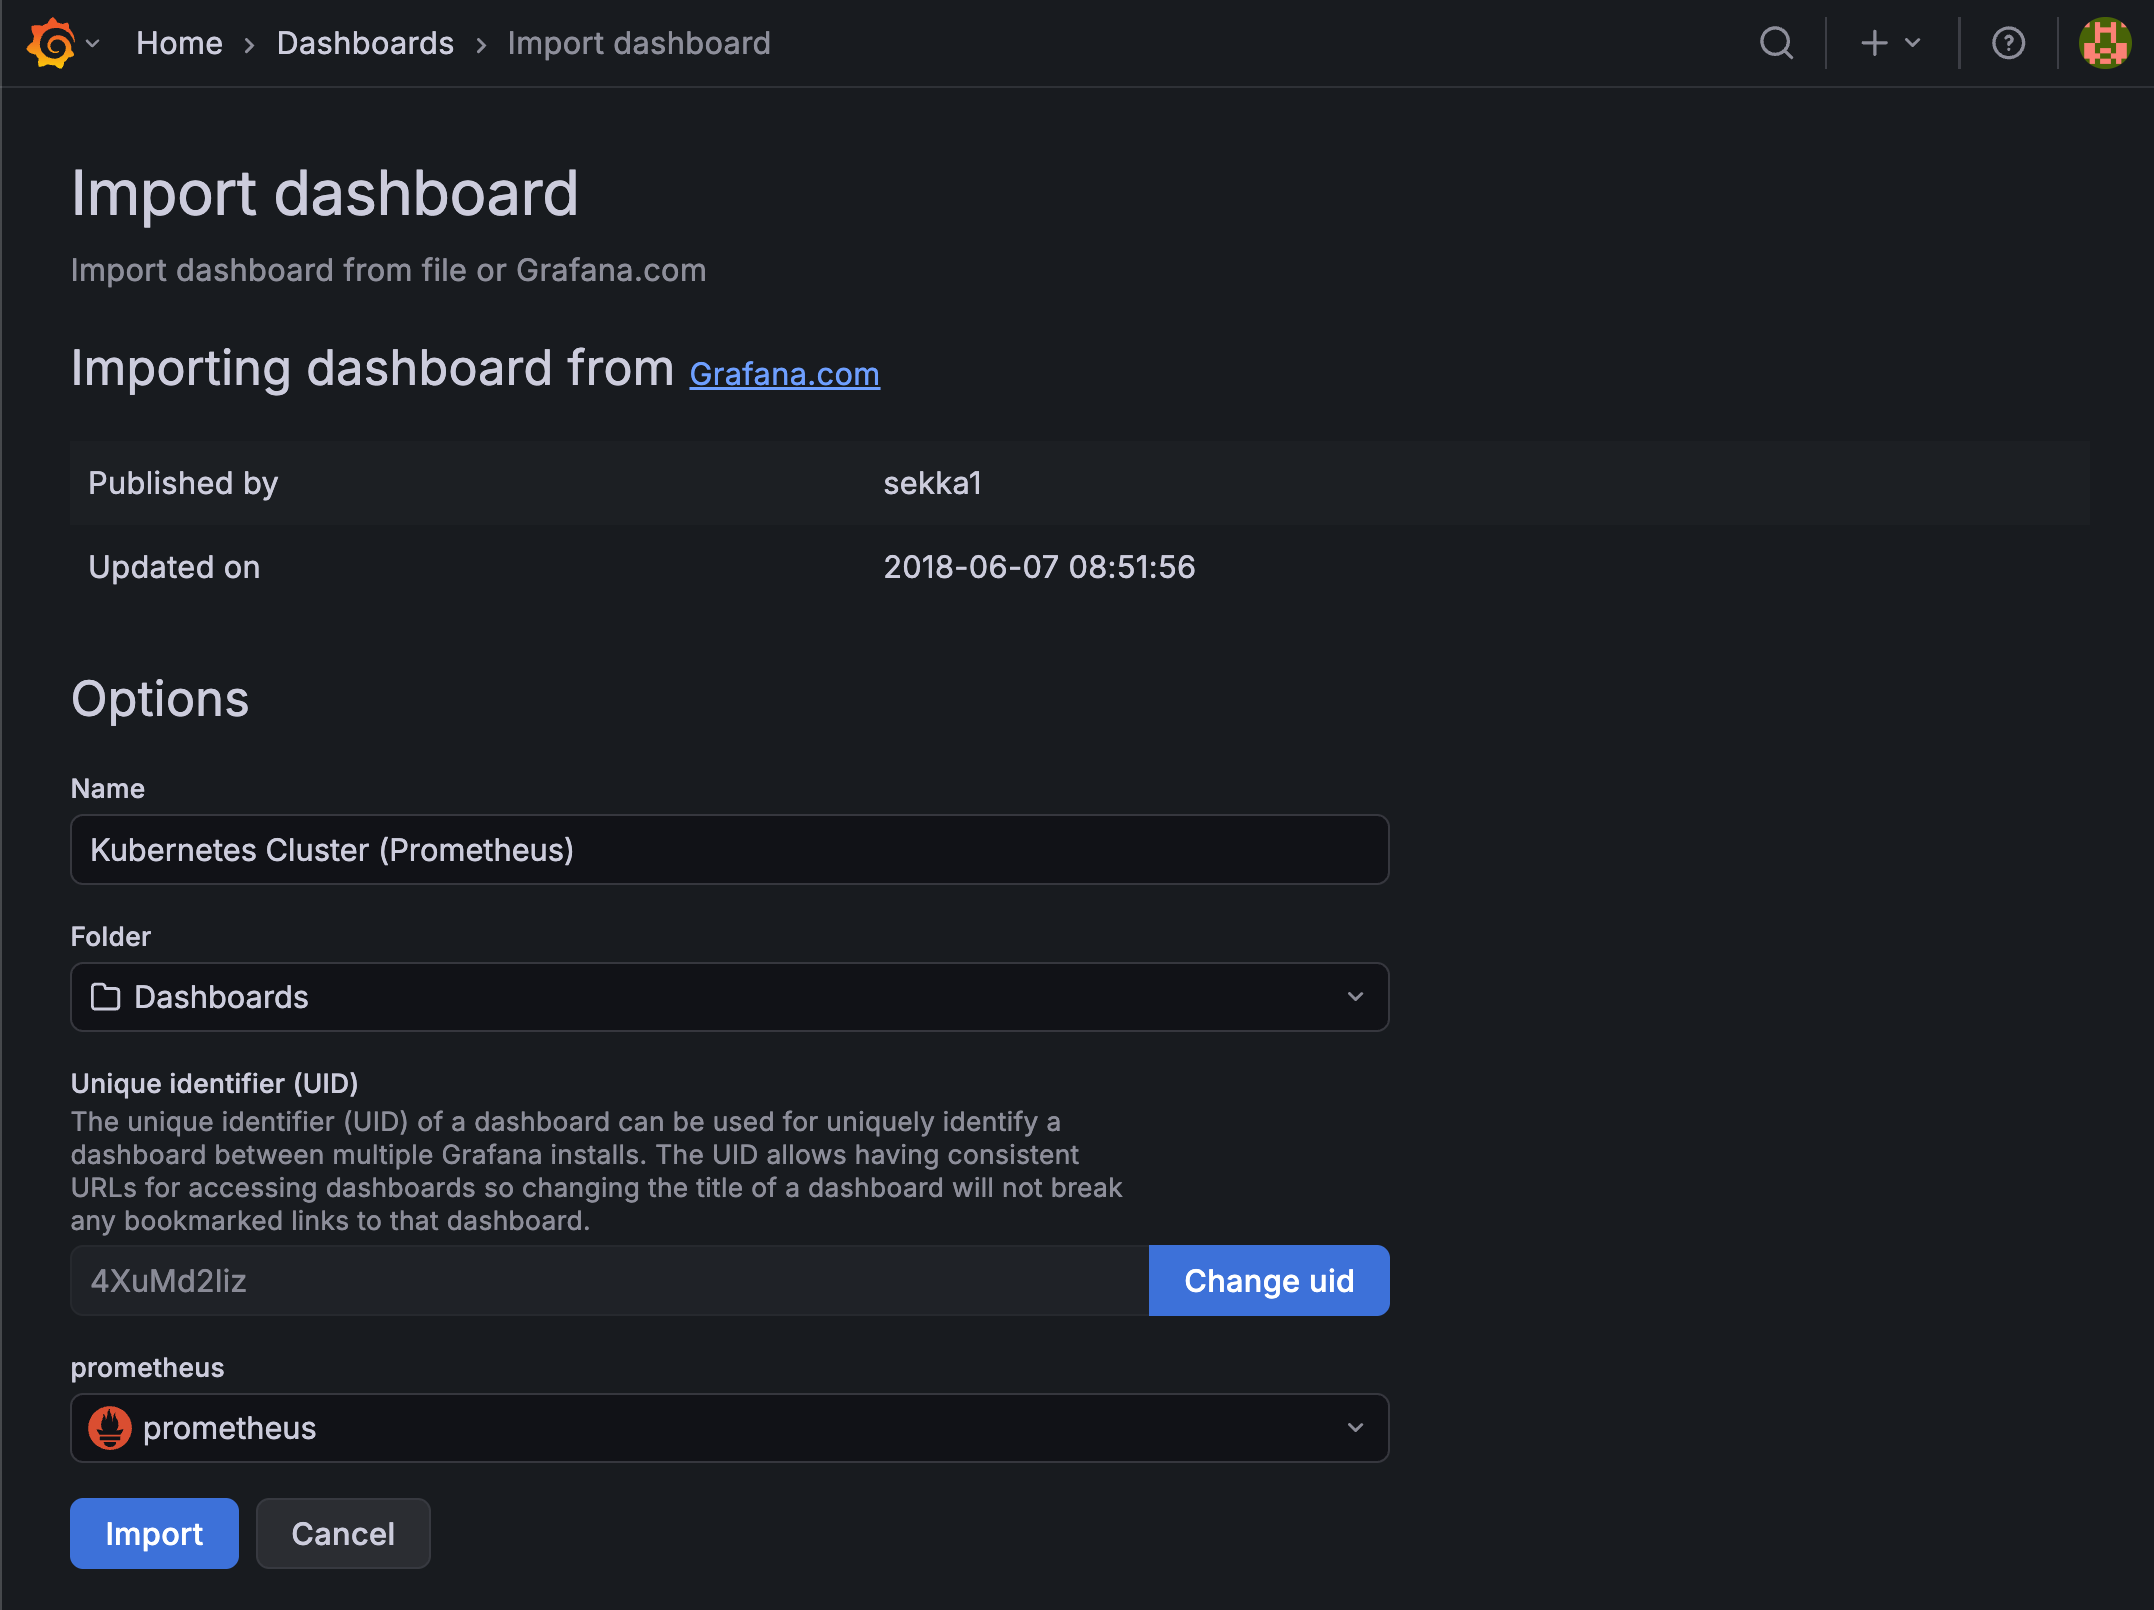Click the Grafana logo
This screenshot has width=2154, height=1610.
[x=51, y=42]
